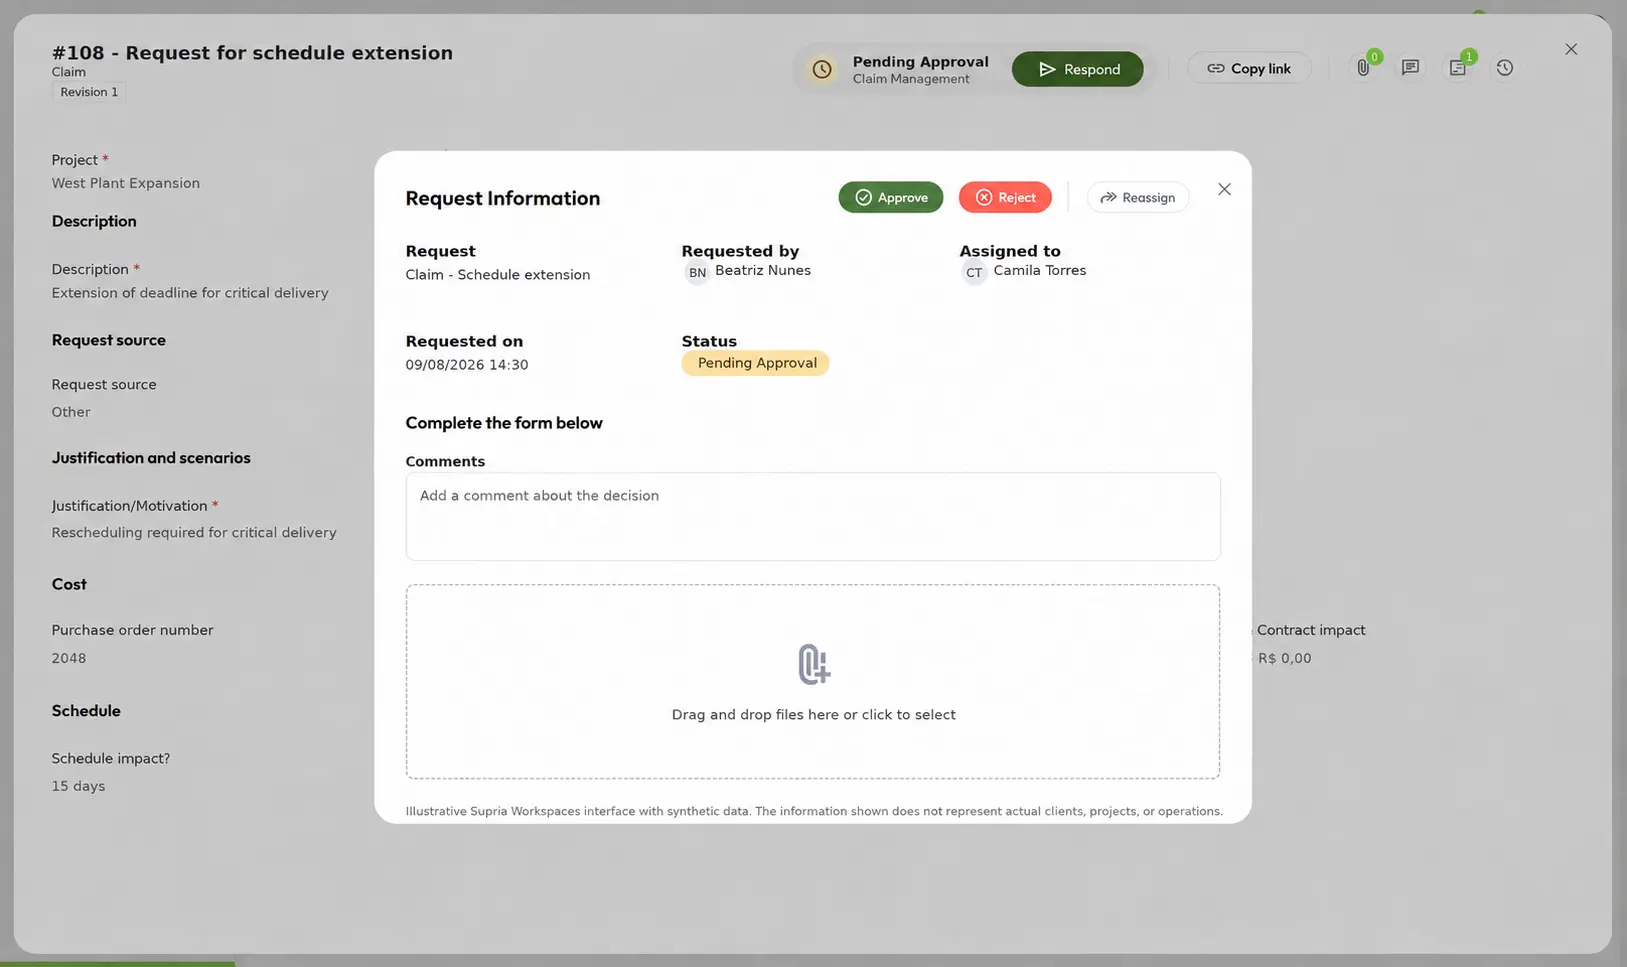Open the comments chat icon in header
This screenshot has width=1627, height=967.
(x=1410, y=67)
